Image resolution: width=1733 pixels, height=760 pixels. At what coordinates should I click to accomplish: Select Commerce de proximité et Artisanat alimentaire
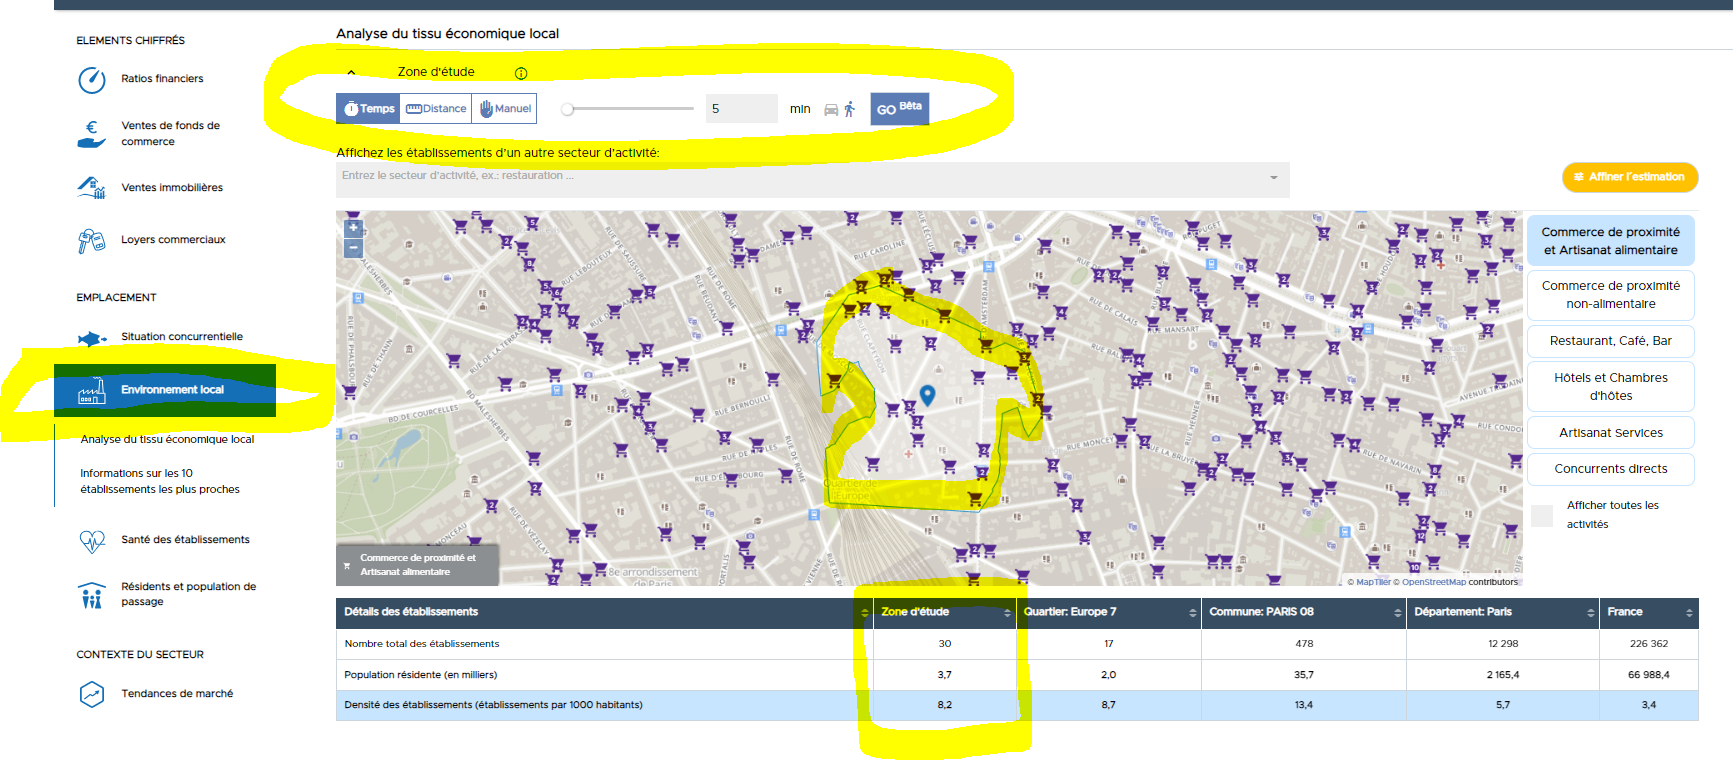click(1610, 241)
